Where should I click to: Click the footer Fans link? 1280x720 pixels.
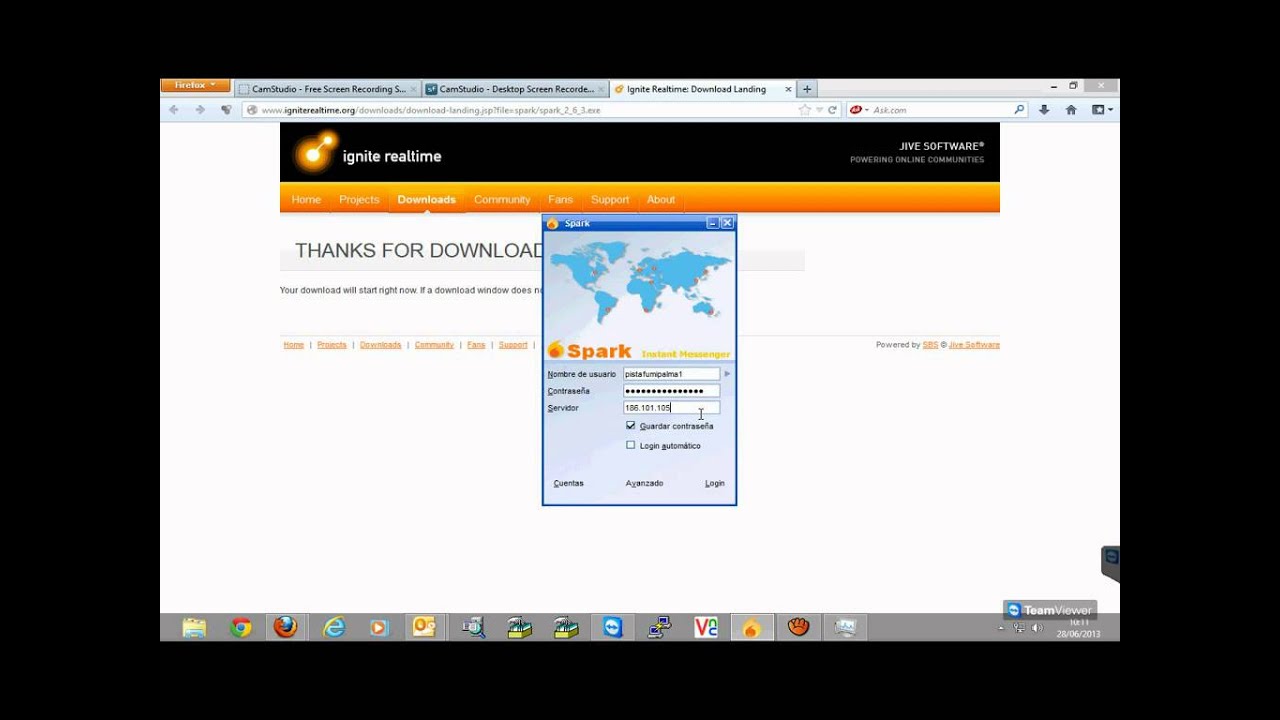pos(476,345)
